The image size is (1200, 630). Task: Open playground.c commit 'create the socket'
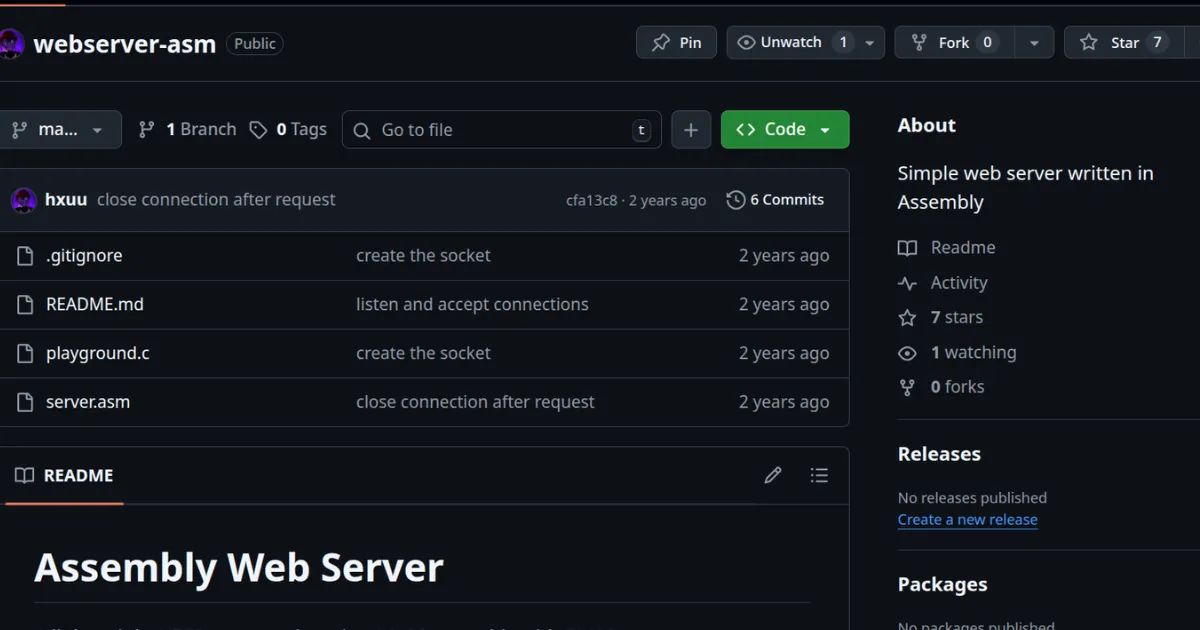tap(423, 353)
